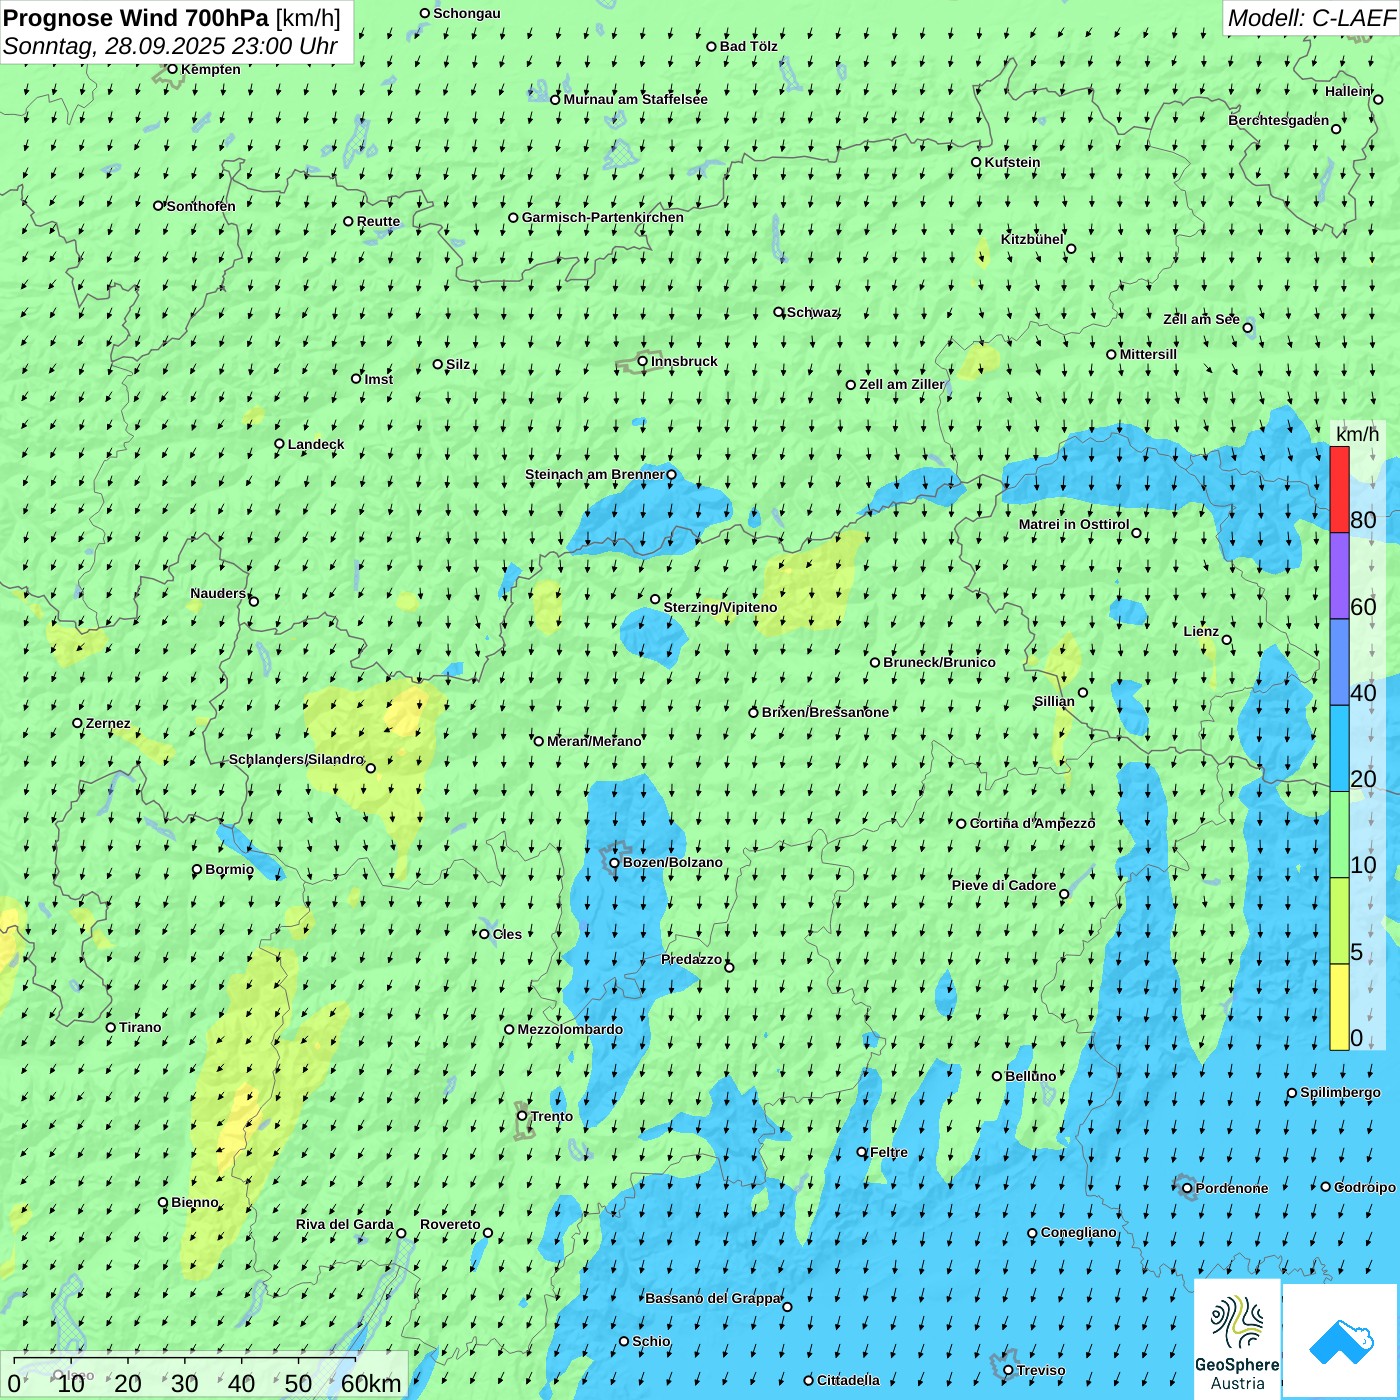Click the Kufstein city marker
The image size is (1400, 1400).
click(x=976, y=162)
